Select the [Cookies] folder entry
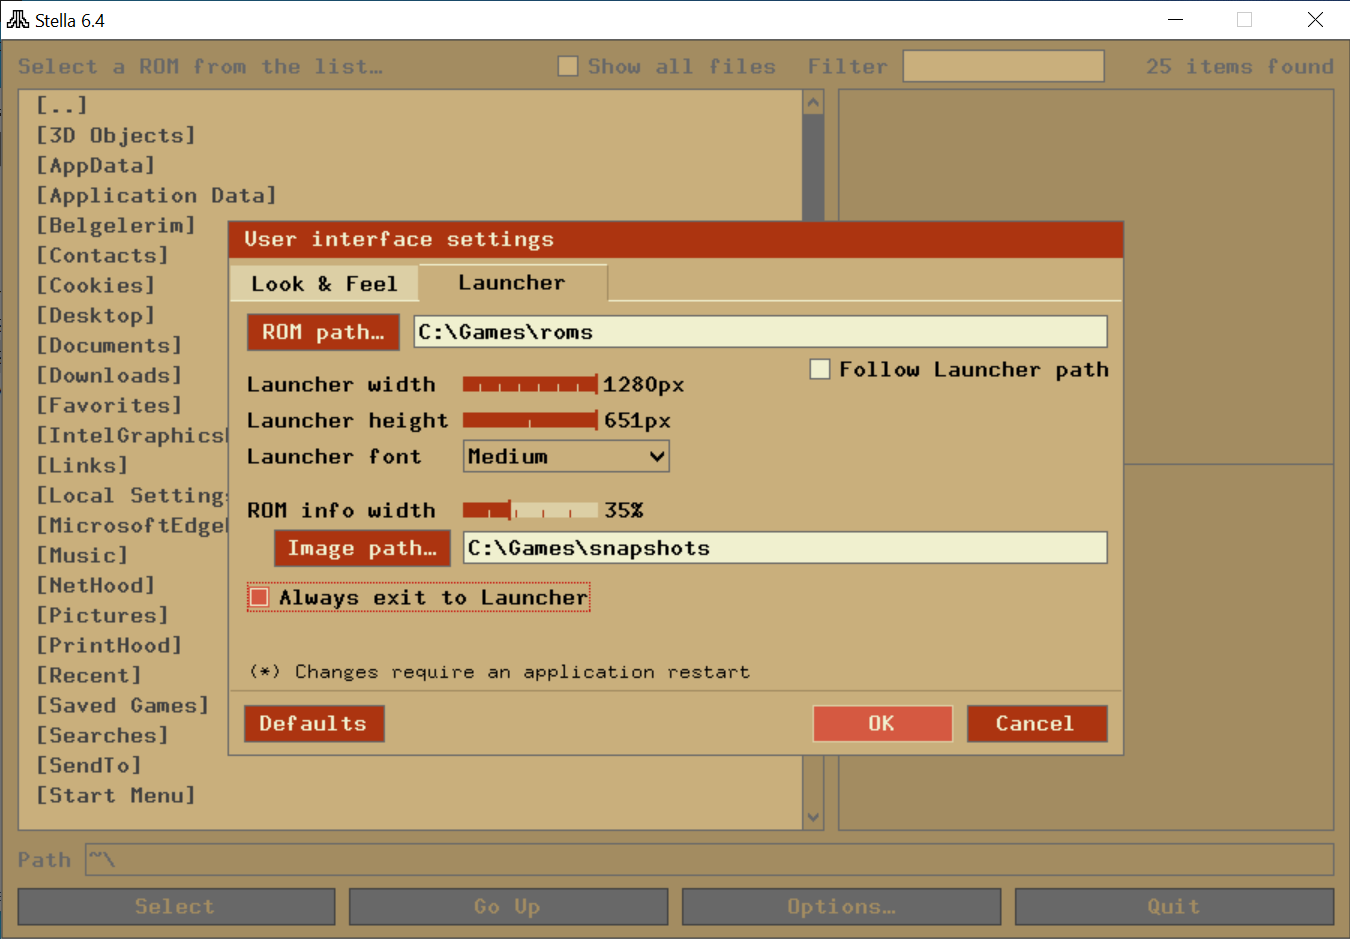Screen dimensions: 1350x939 tap(96, 285)
